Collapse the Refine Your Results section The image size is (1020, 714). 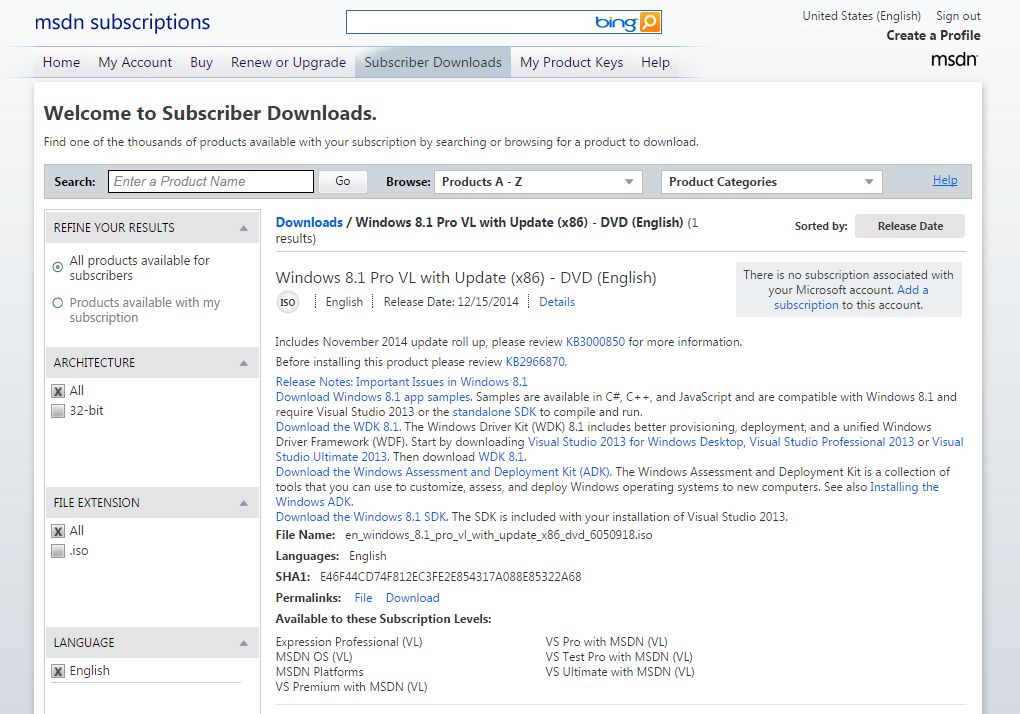click(x=243, y=228)
